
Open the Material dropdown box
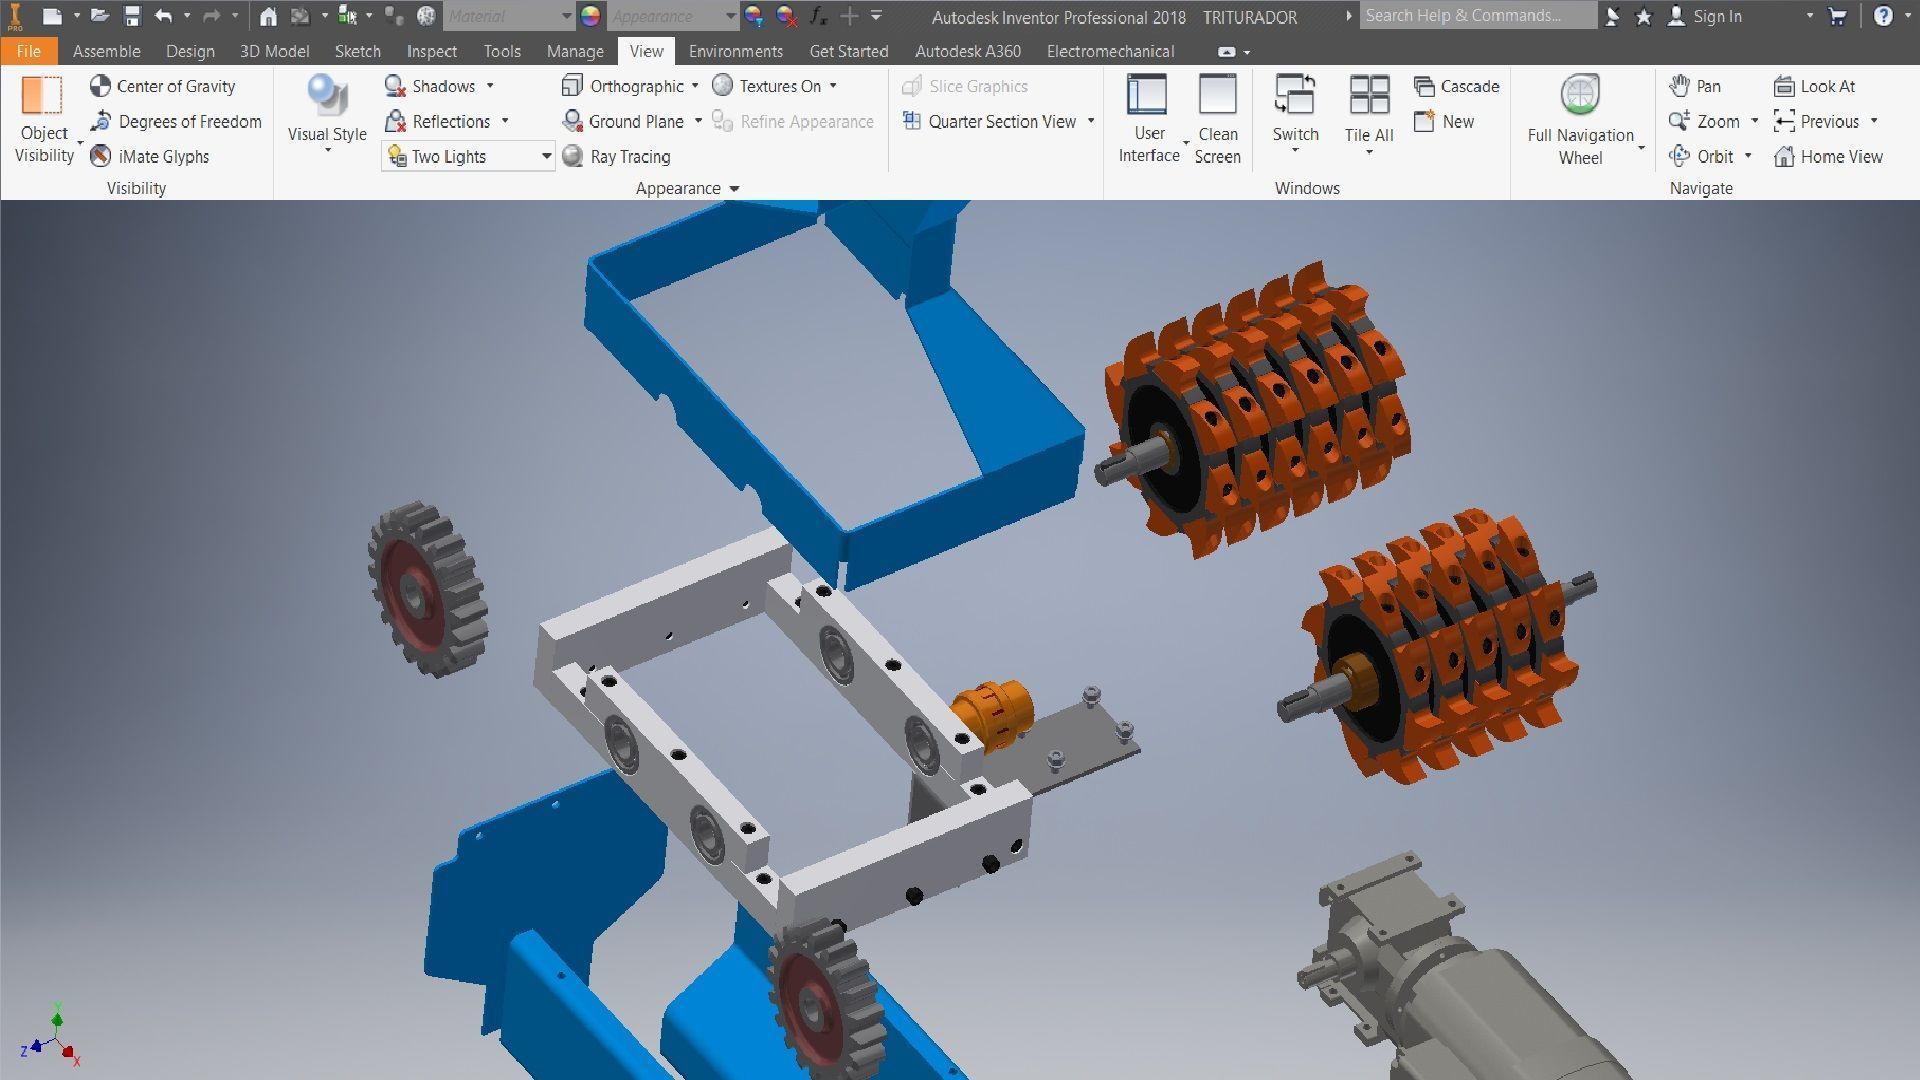pos(508,16)
